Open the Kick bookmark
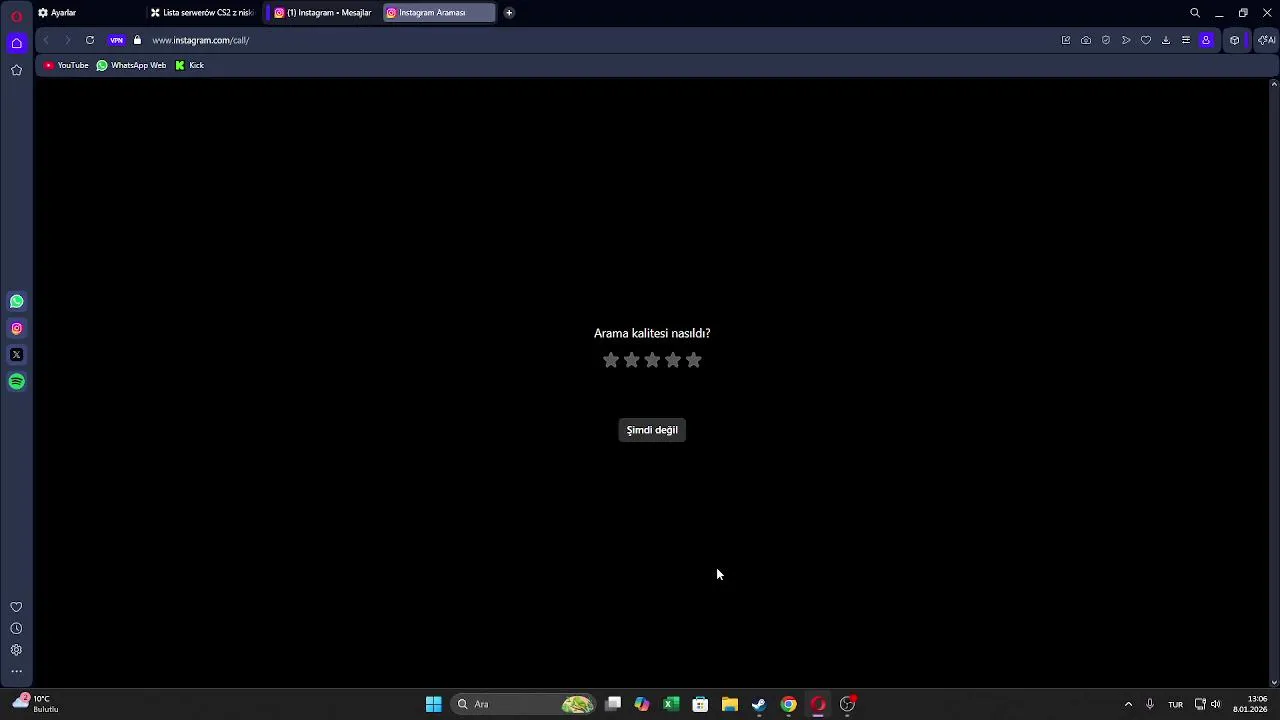This screenshot has width=1280, height=720. pyautogui.click(x=189, y=65)
